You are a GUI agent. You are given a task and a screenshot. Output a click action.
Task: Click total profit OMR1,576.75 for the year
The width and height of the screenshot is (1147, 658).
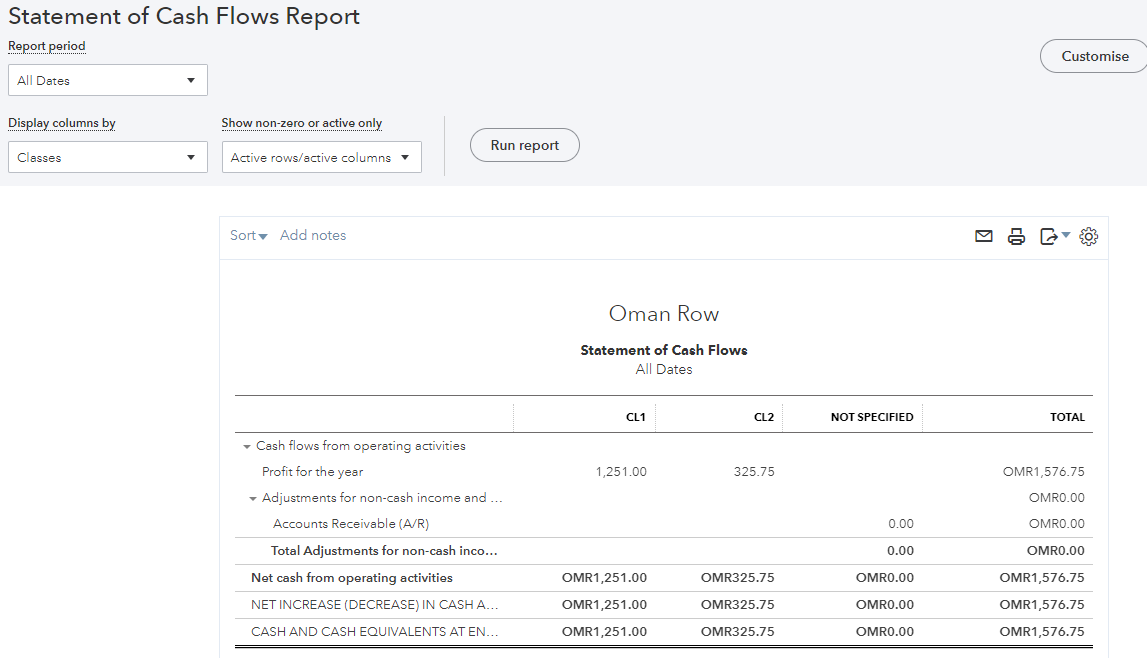coord(1043,472)
